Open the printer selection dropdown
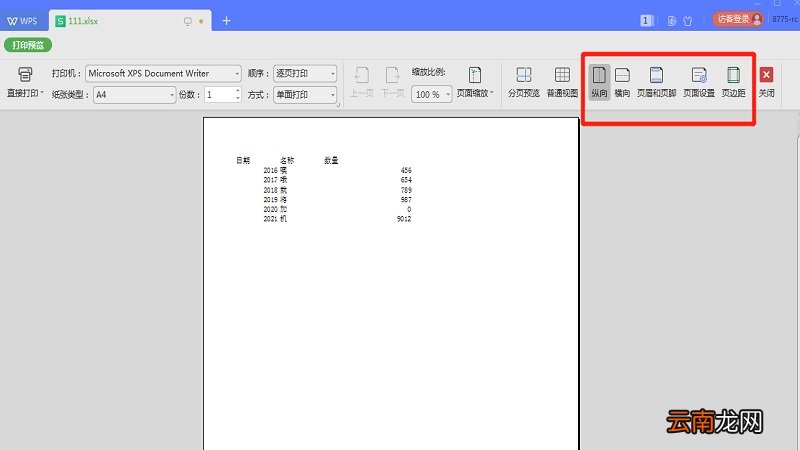 [237, 73]
